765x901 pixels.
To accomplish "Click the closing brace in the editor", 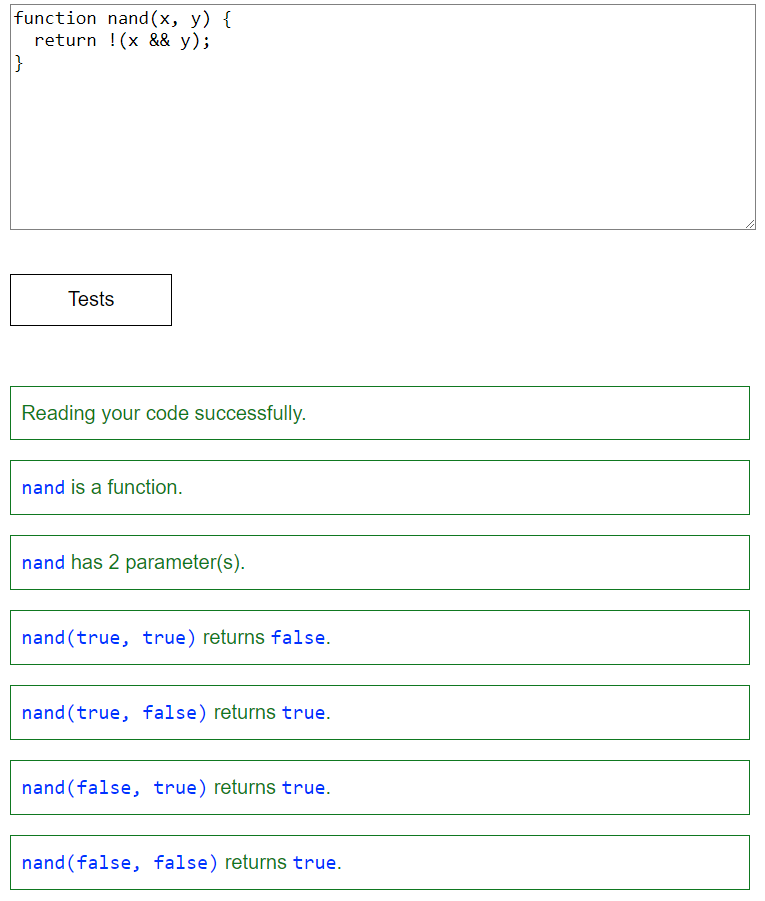I will coord(18,63).
